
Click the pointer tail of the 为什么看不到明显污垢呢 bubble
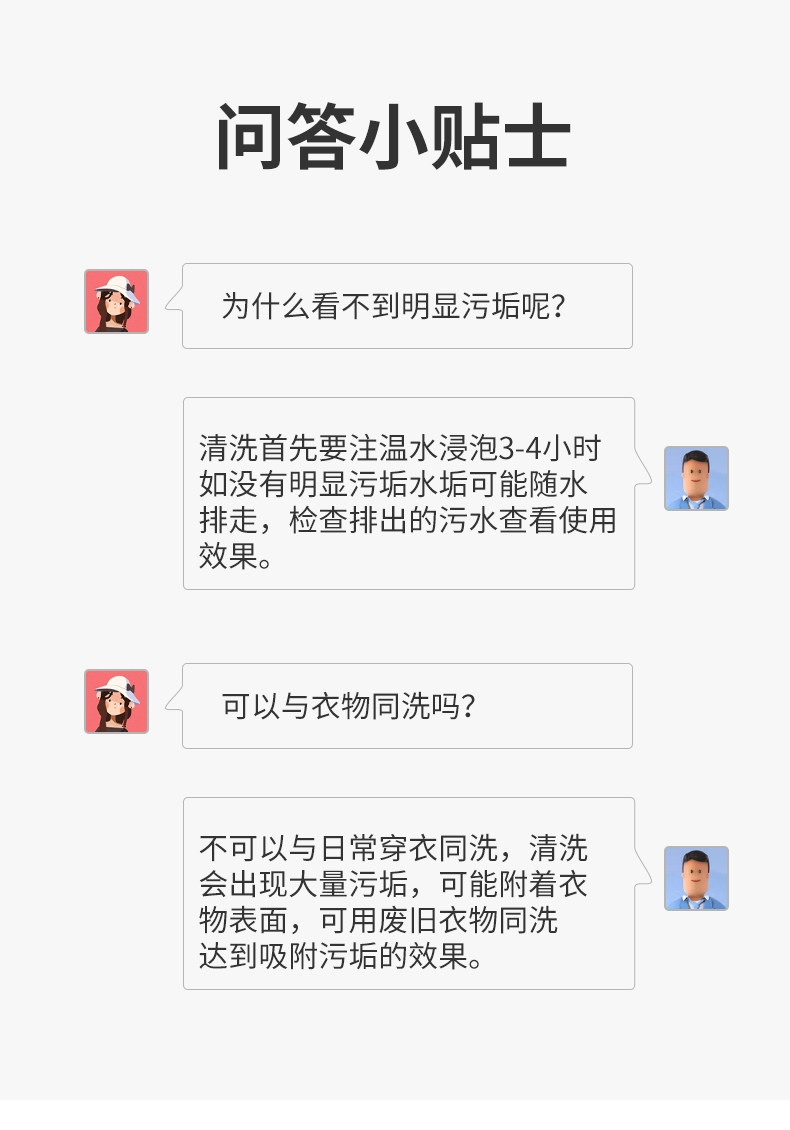coord(174,298)
